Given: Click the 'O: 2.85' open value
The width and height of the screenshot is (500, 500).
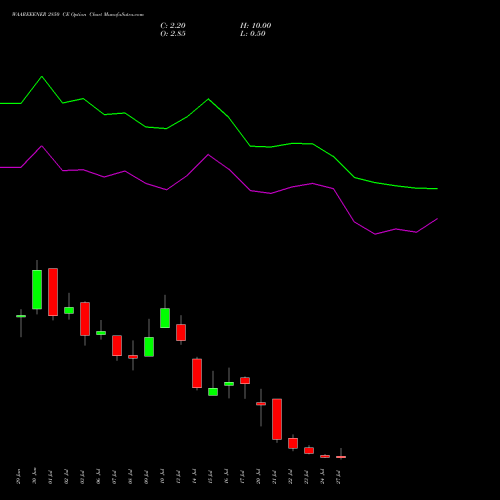Looking at the screenshot, I should pos(173,34).
